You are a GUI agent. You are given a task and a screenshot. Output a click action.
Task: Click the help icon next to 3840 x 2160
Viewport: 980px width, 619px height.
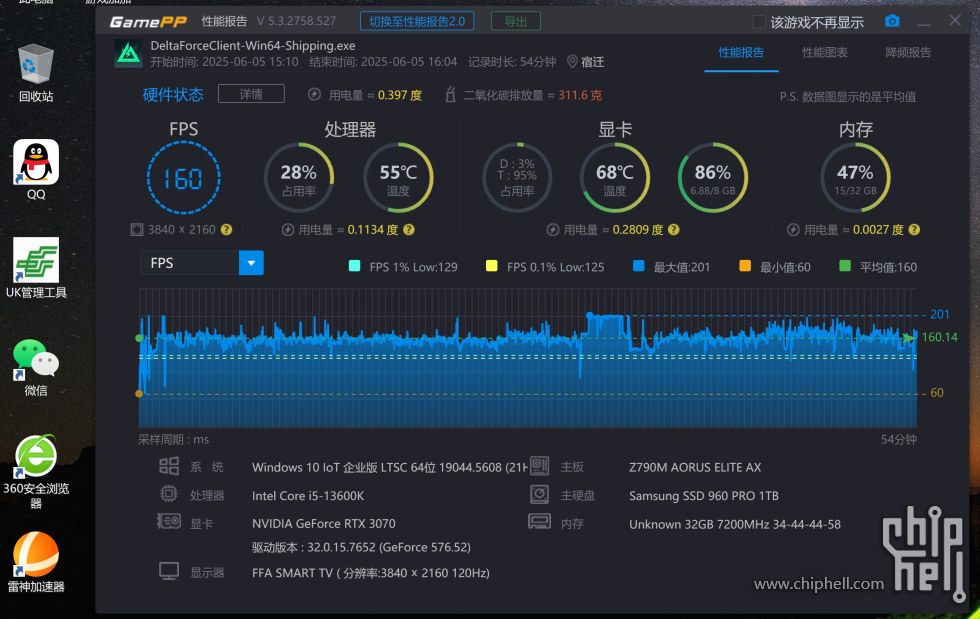pos(226,229)
